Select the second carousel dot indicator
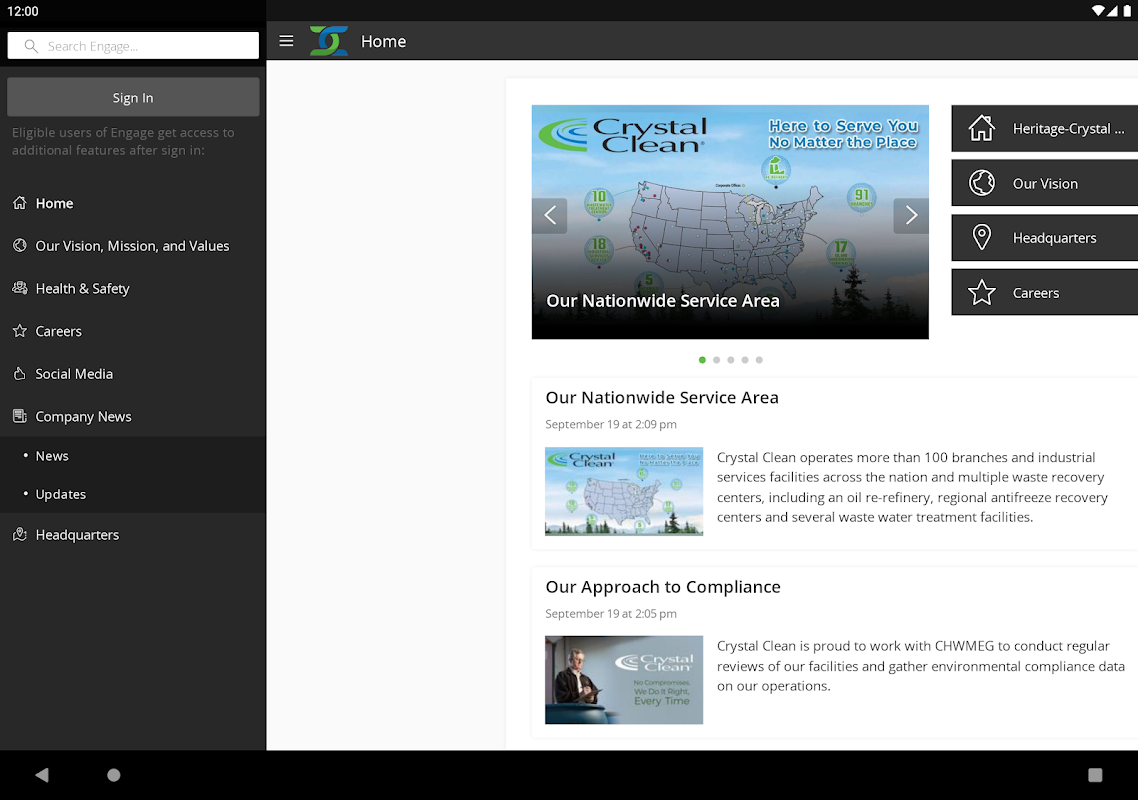The width and height of the screenshot is (1138, 800). (x=716, y=360)
